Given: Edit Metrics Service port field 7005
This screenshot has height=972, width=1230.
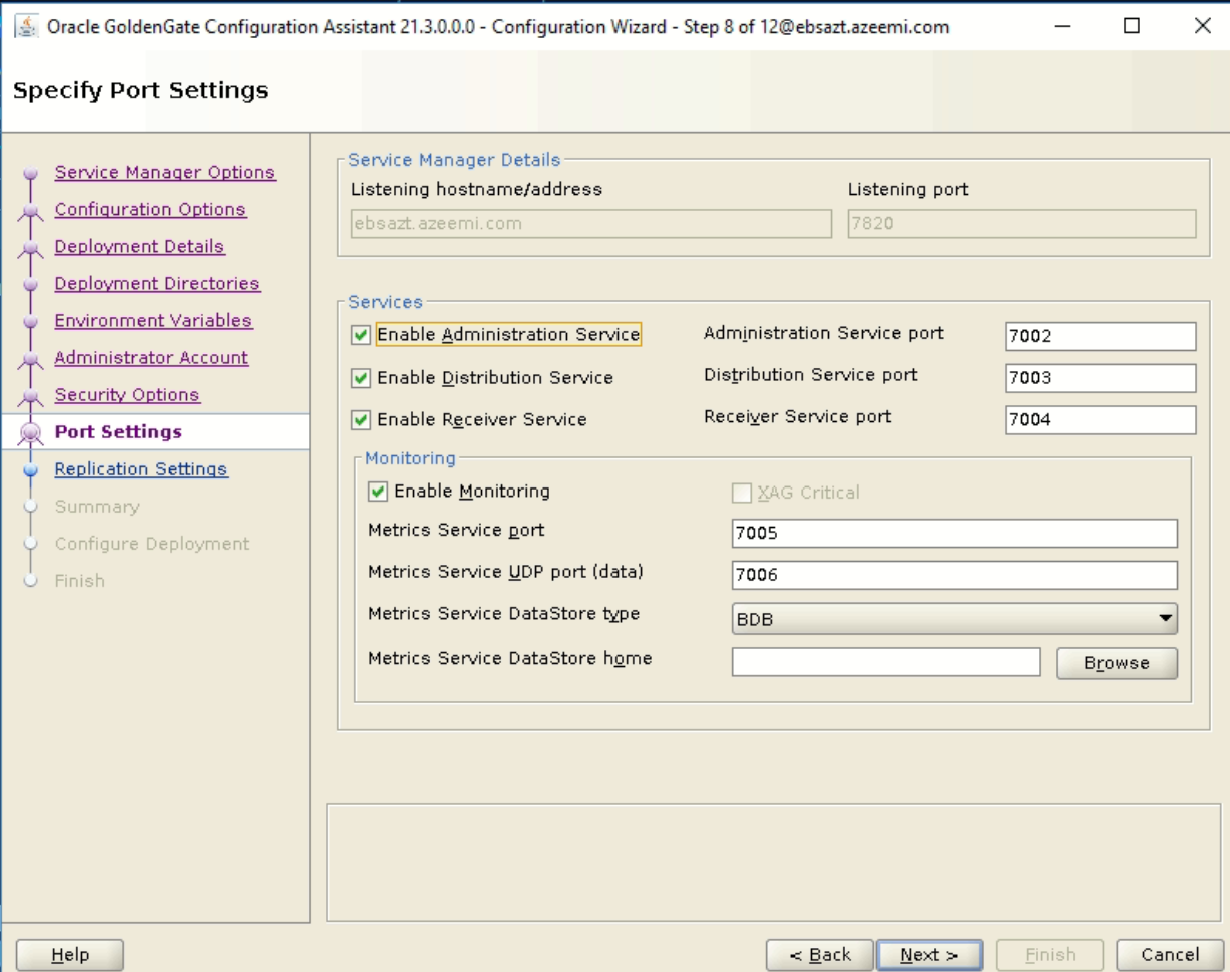Looking at the screenshot, I should click(955, 534).
